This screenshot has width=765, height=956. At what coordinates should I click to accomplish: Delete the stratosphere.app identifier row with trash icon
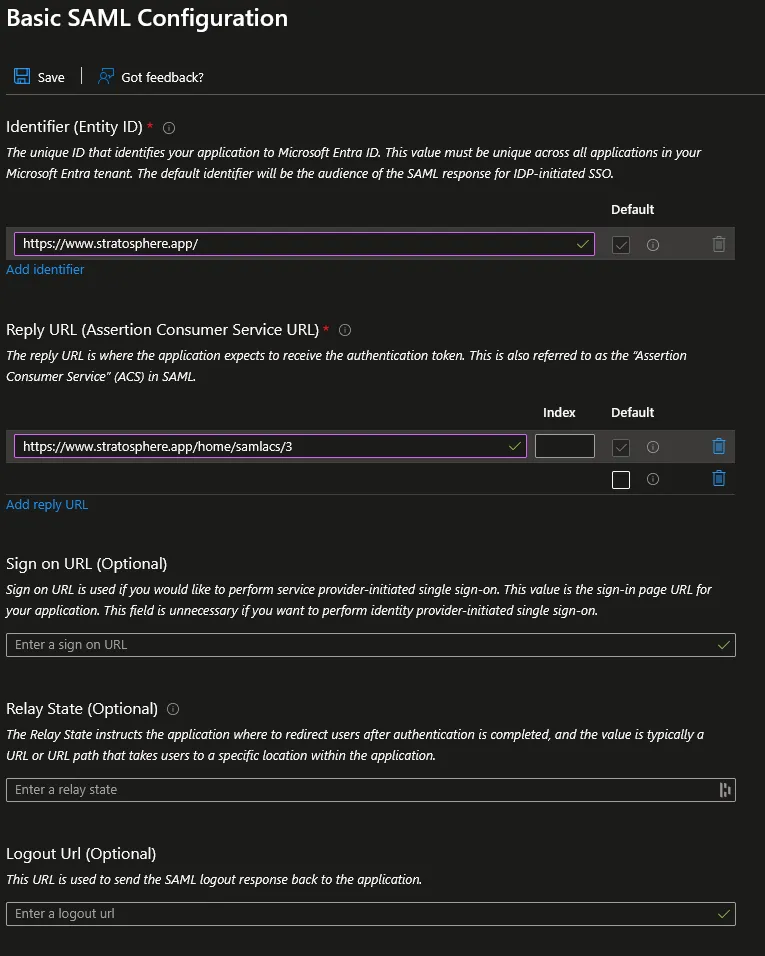click(x=719, y=244)
